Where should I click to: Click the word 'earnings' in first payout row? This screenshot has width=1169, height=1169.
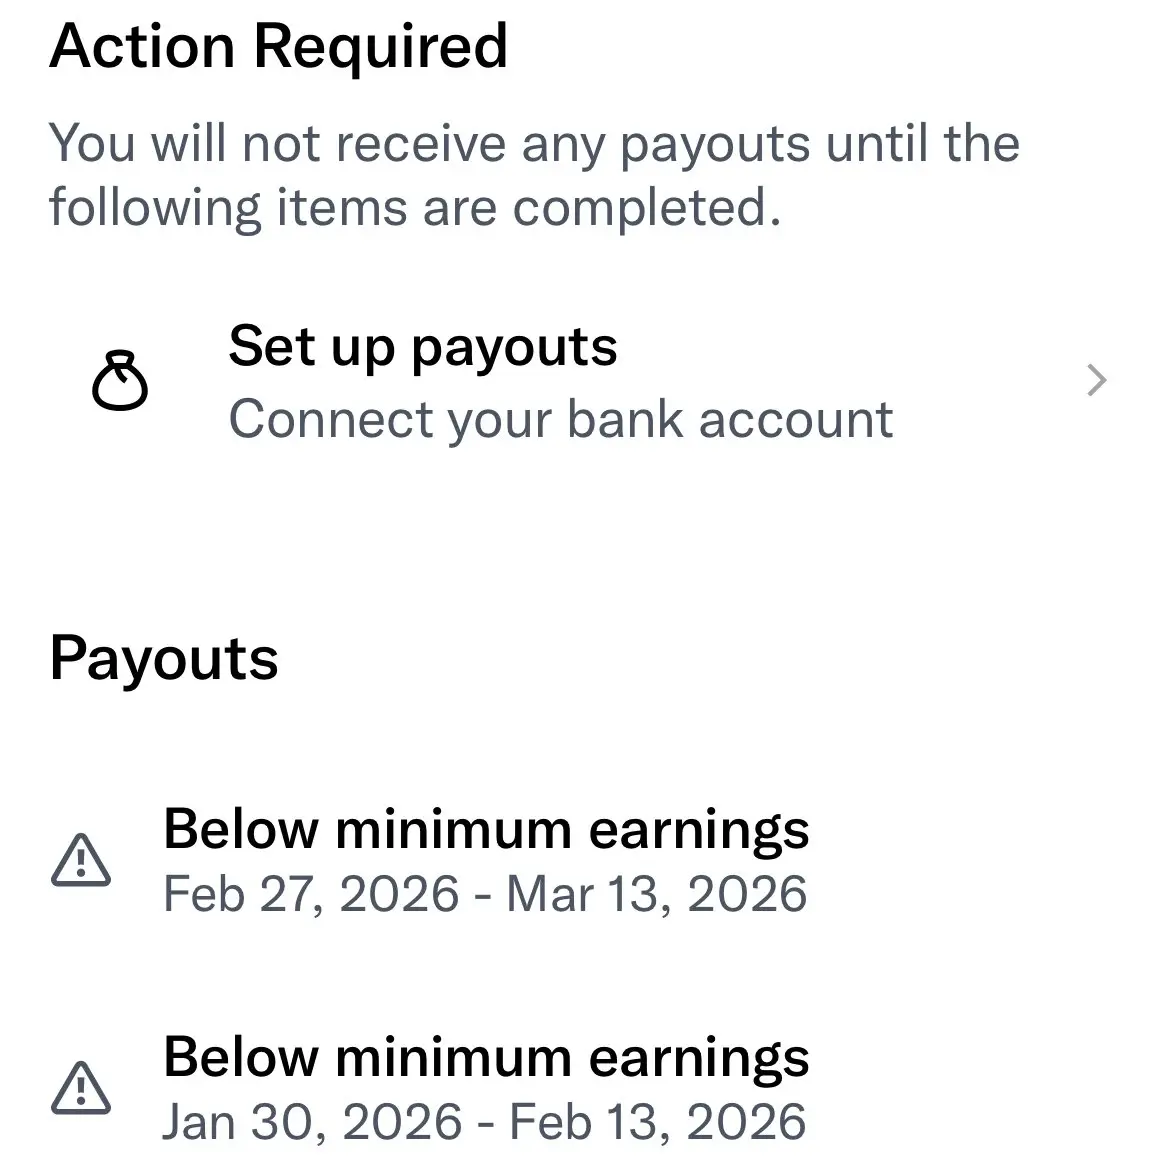point(699,832)
